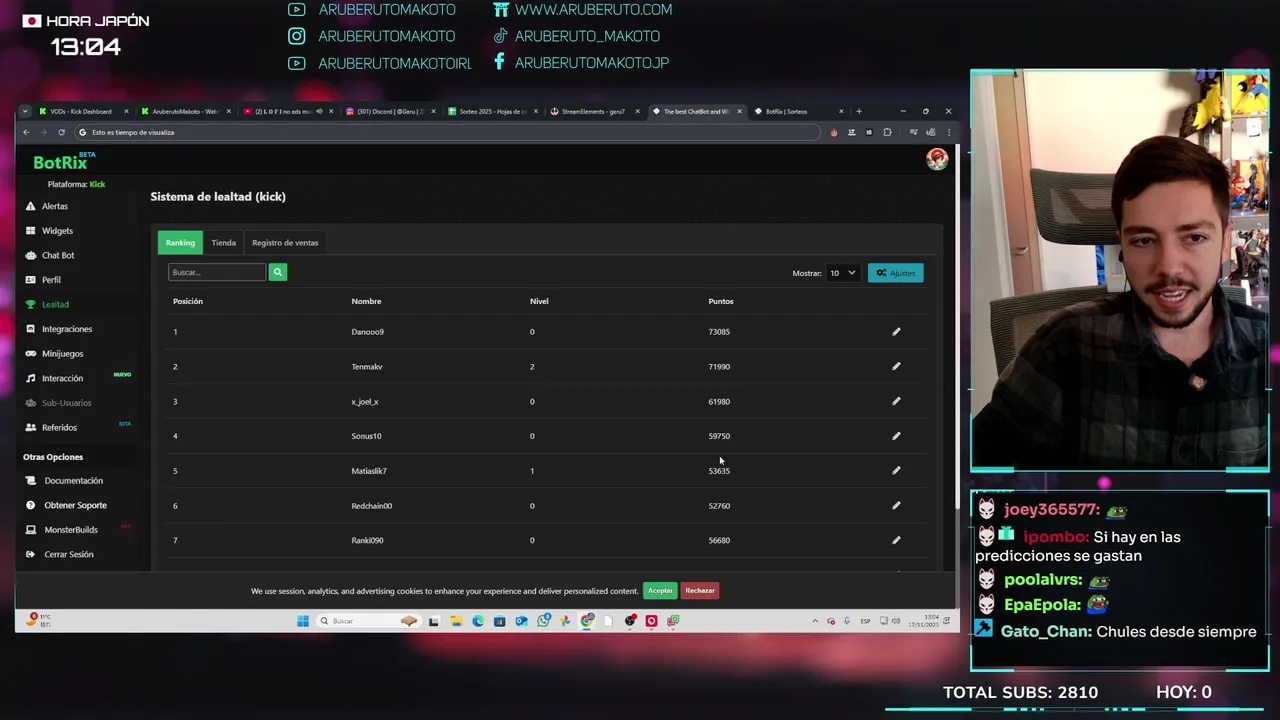1280x720 pixels.
Task: Open the Windows Start menu
Action: tap(303, 621)
